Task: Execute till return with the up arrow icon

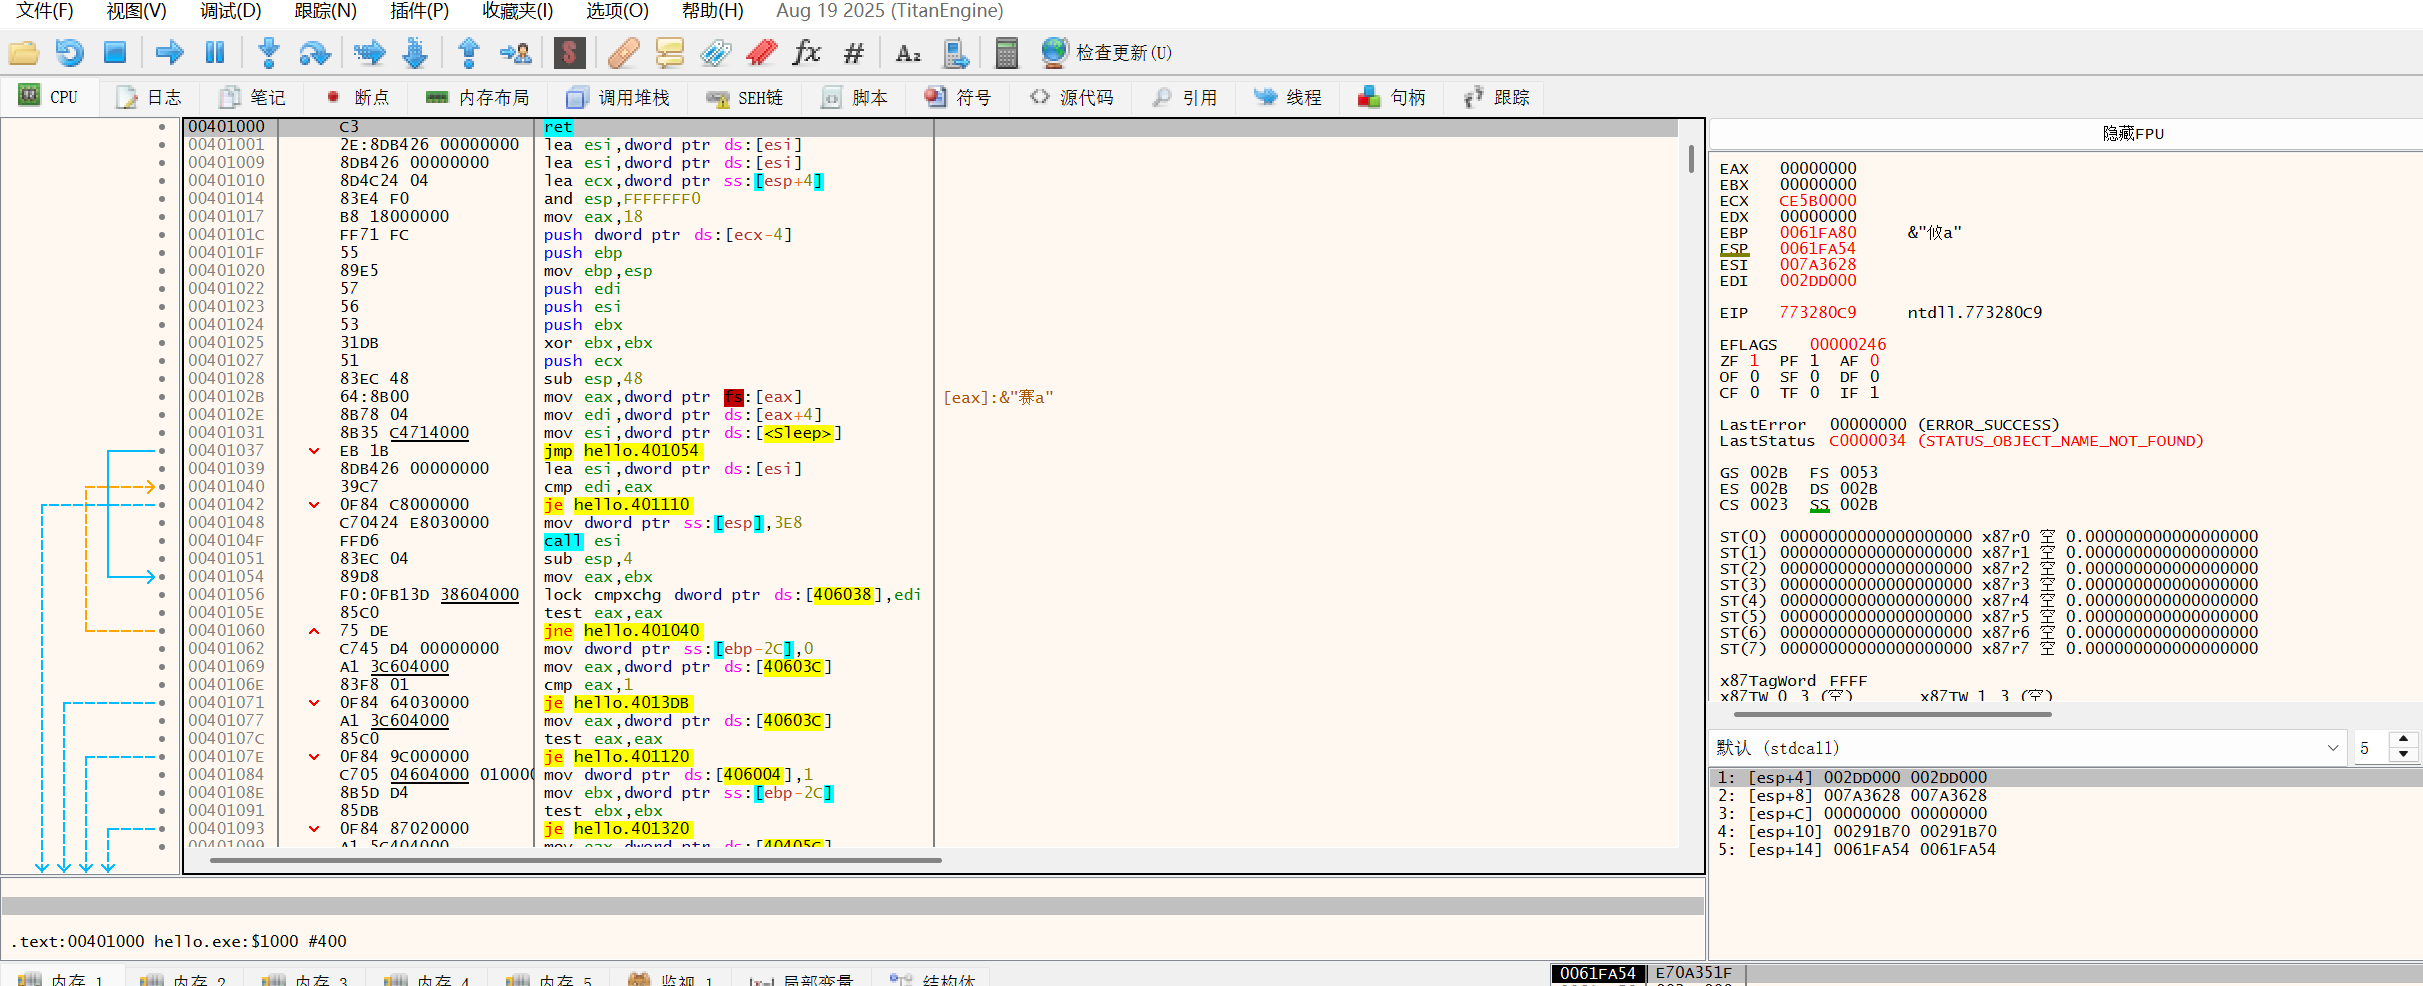Action: tap(468, 52)
